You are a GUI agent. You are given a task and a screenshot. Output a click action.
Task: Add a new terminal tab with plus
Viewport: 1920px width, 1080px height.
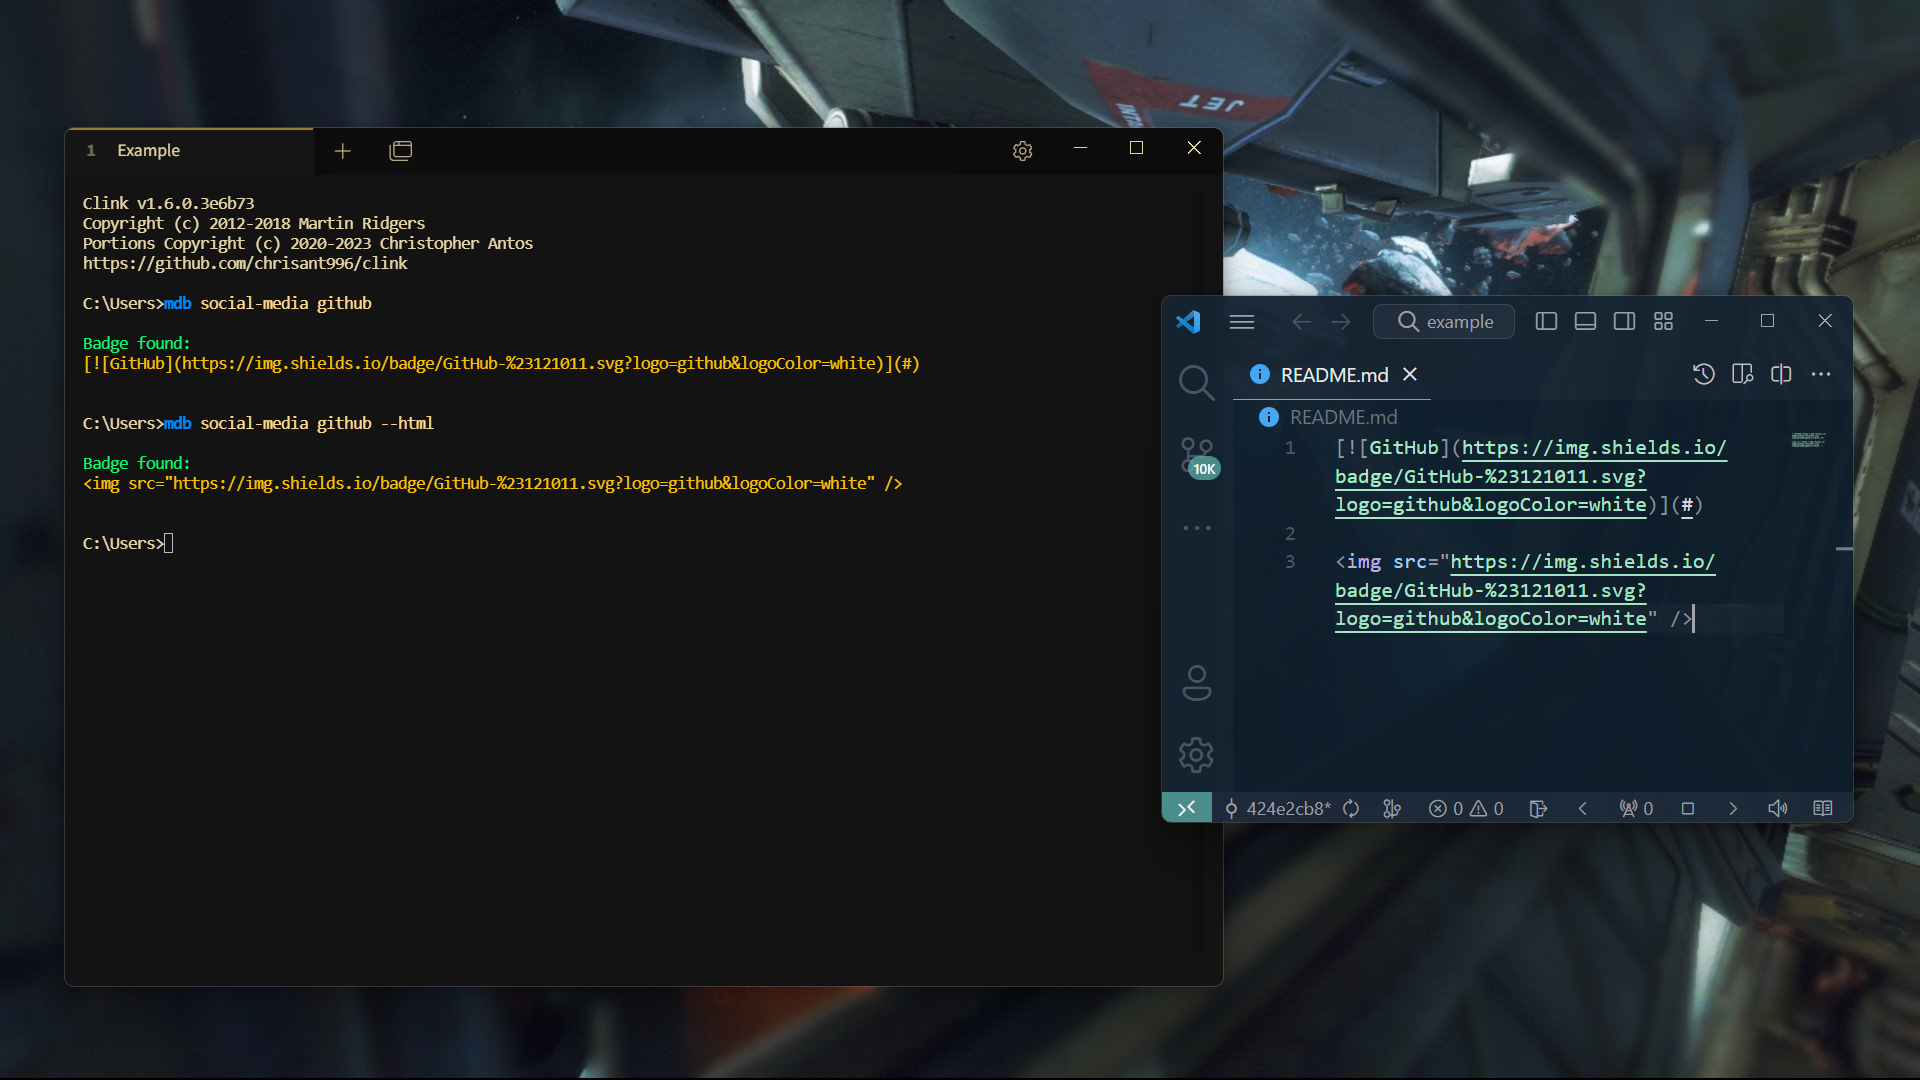pos(343,151)
